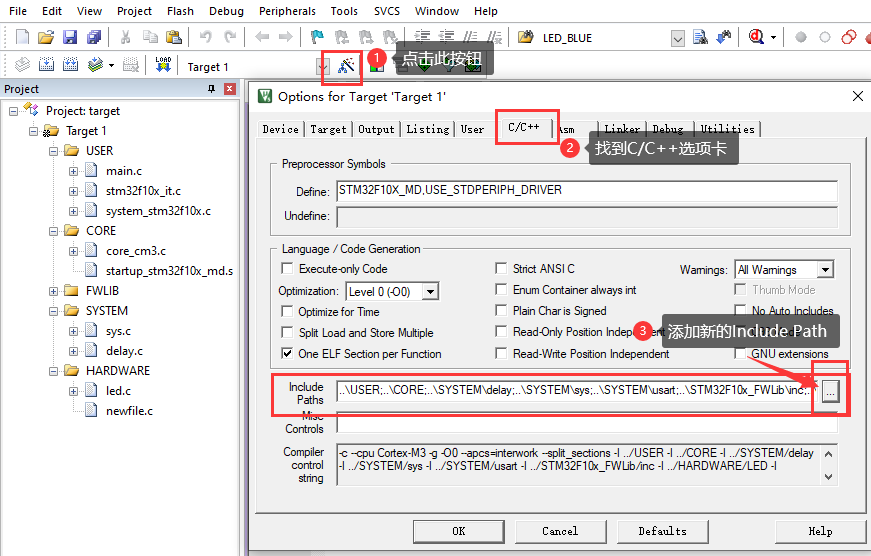The image size is (871, 556).
Task: Click the Save All icon
Action: [x=94, y=37]
